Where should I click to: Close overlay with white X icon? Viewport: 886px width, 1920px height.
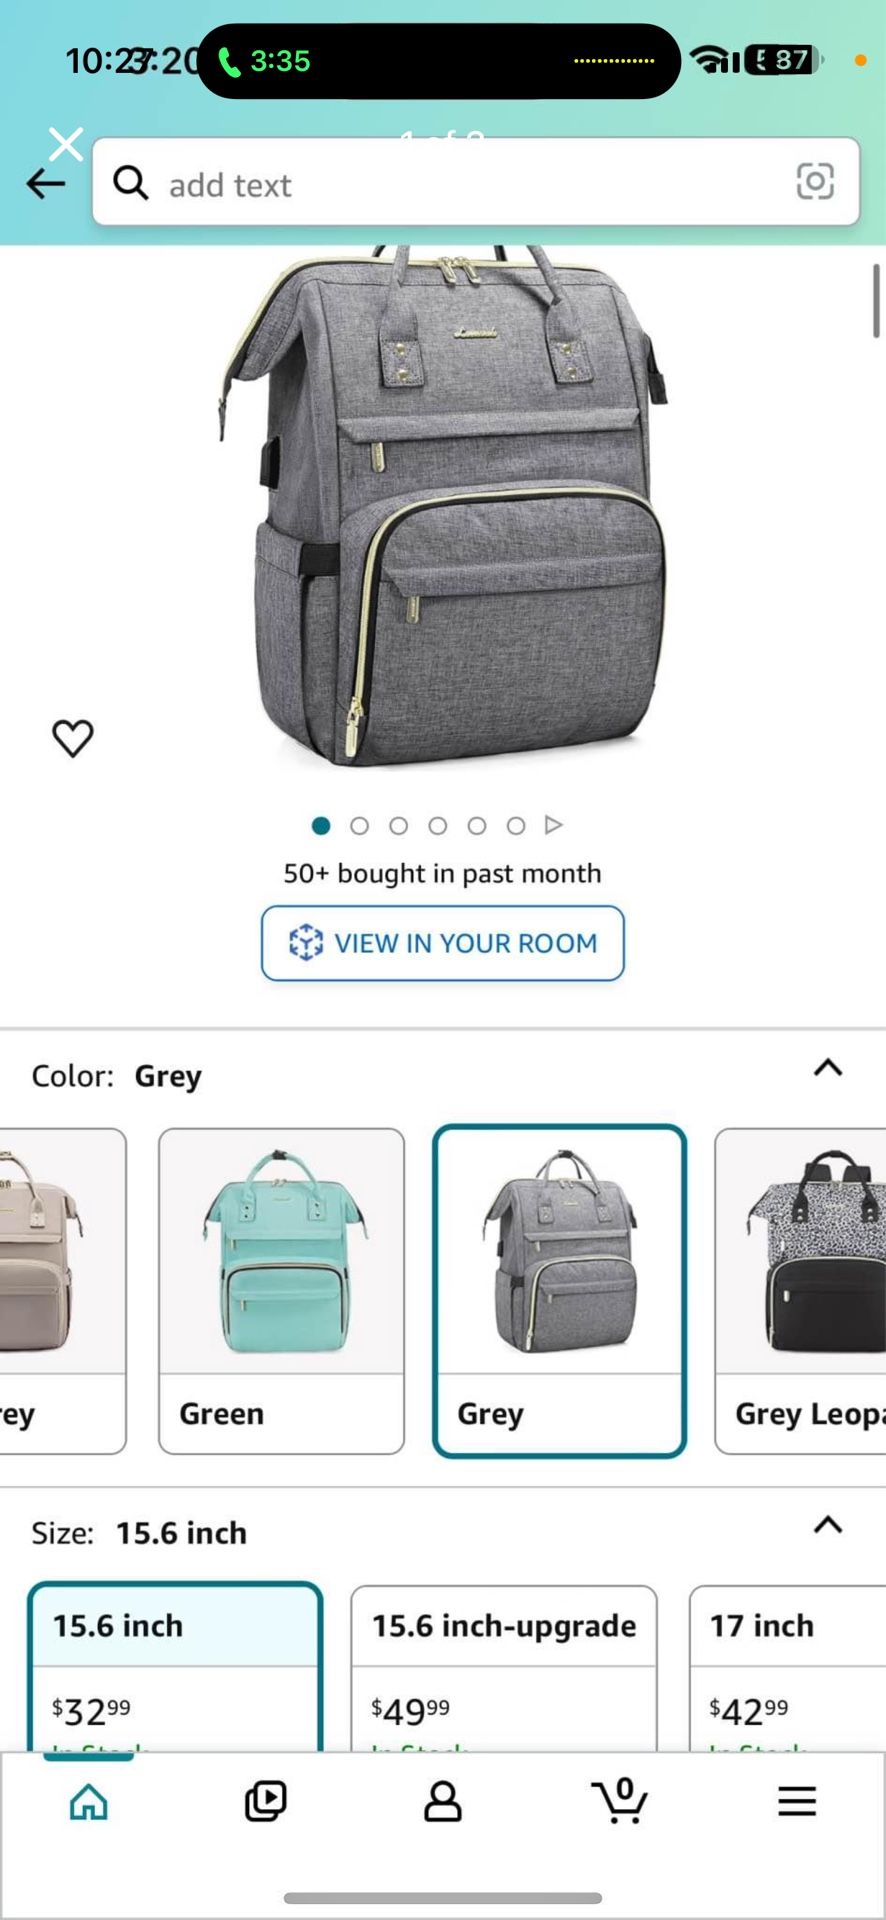66,144
